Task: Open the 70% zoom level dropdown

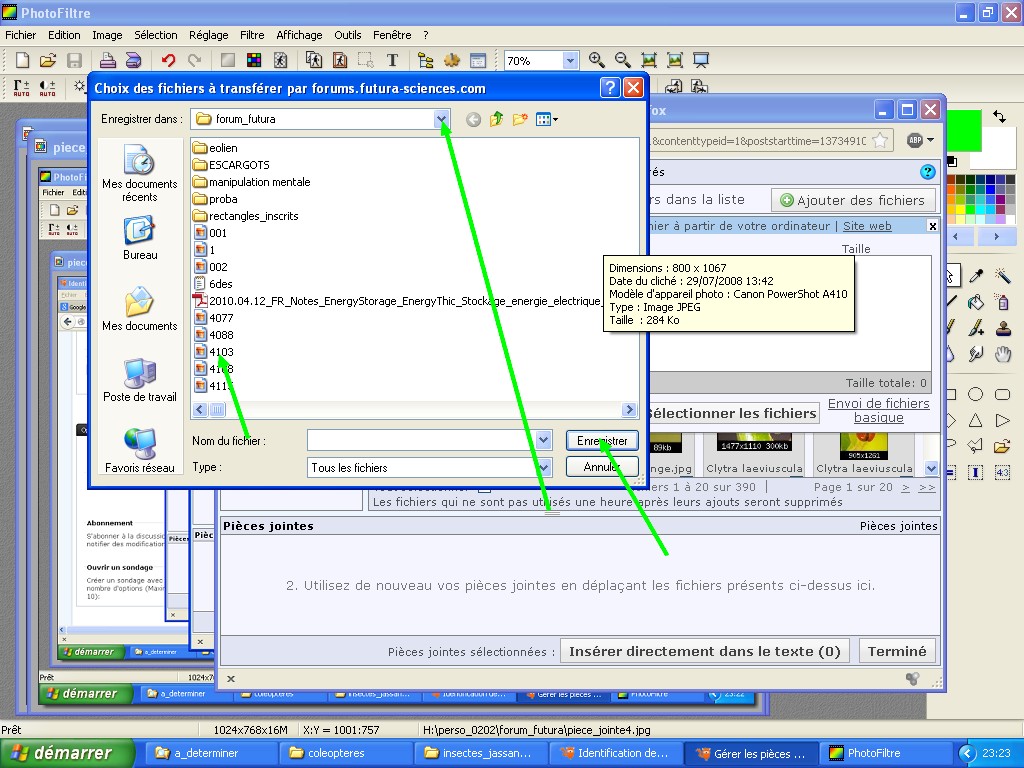Action: click(x=570, y=61)
